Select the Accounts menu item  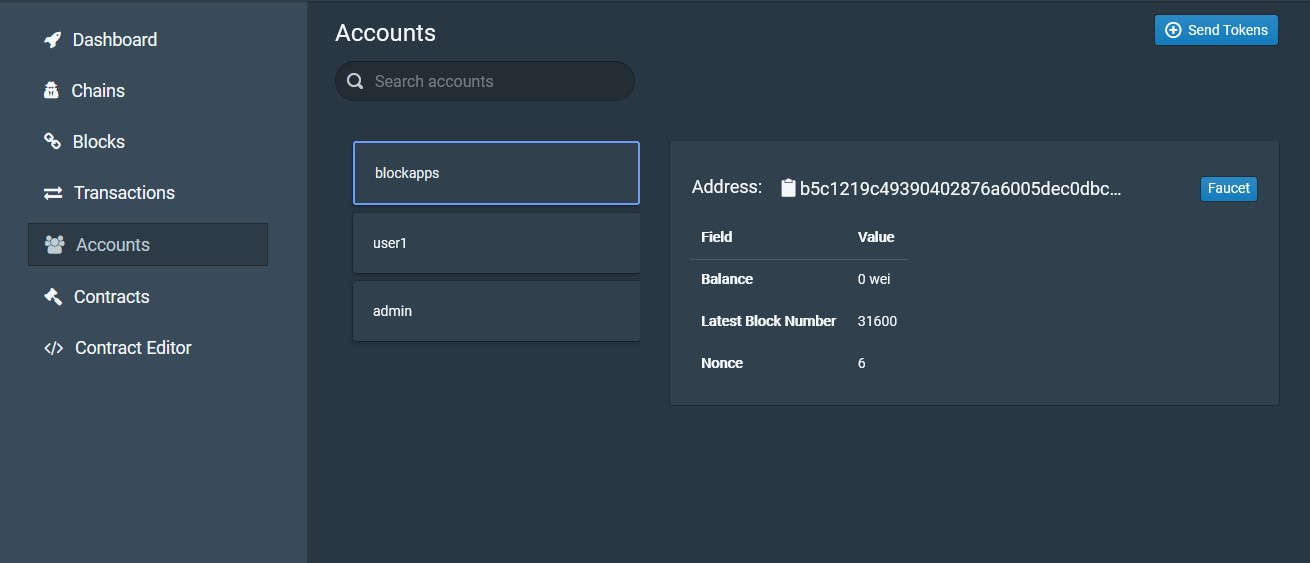148,244
